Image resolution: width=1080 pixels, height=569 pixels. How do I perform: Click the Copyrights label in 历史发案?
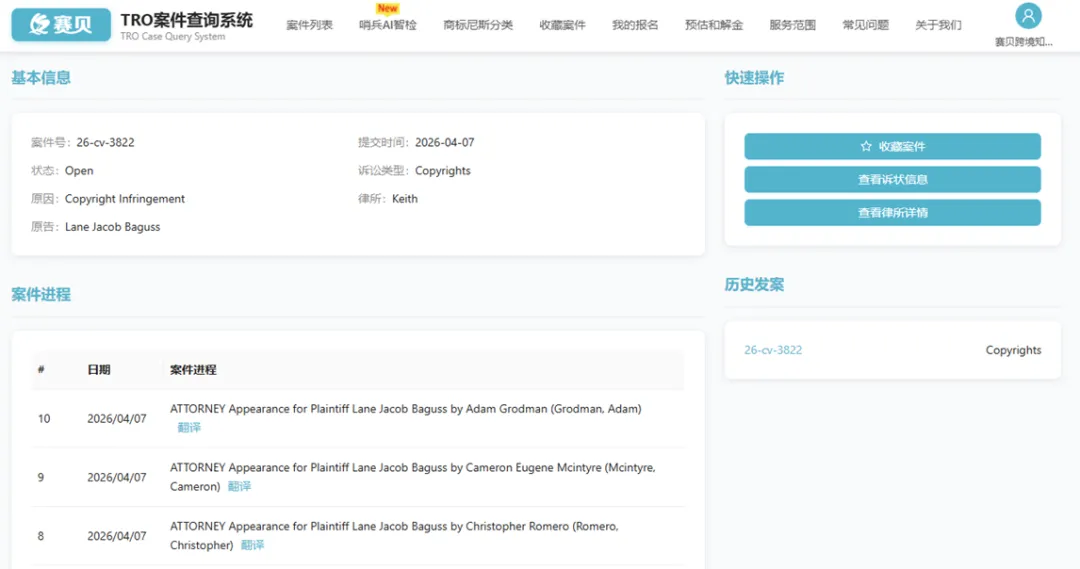click(x=1013, y=350)
